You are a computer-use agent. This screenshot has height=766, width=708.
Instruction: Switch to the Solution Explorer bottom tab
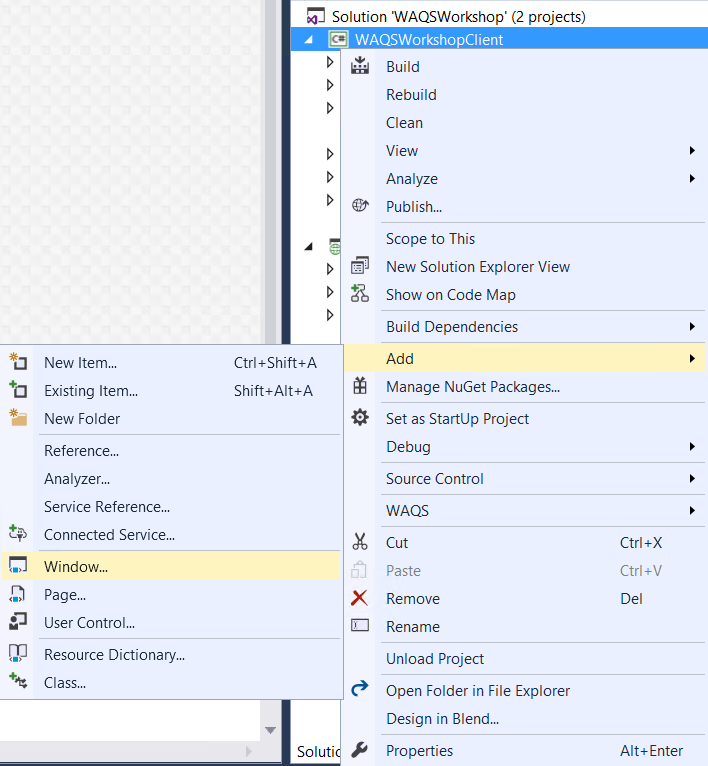coord(318,751)
